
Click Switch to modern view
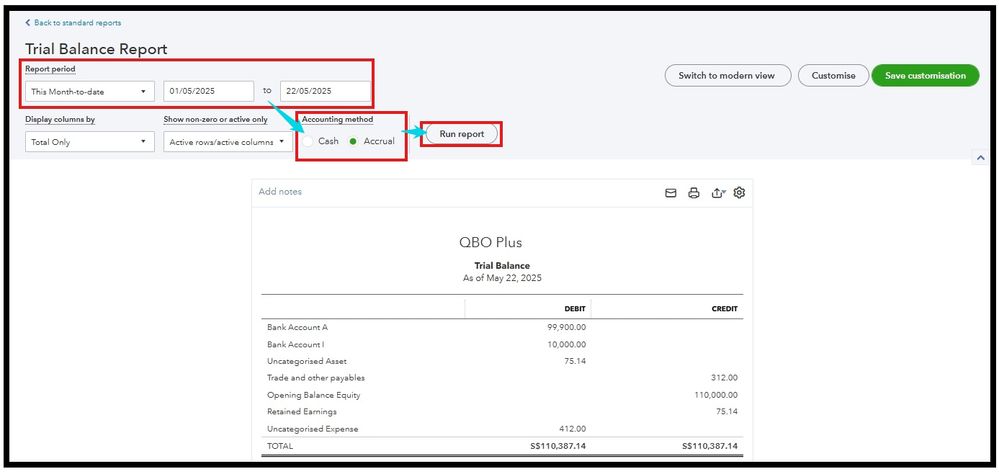(728, 75)
